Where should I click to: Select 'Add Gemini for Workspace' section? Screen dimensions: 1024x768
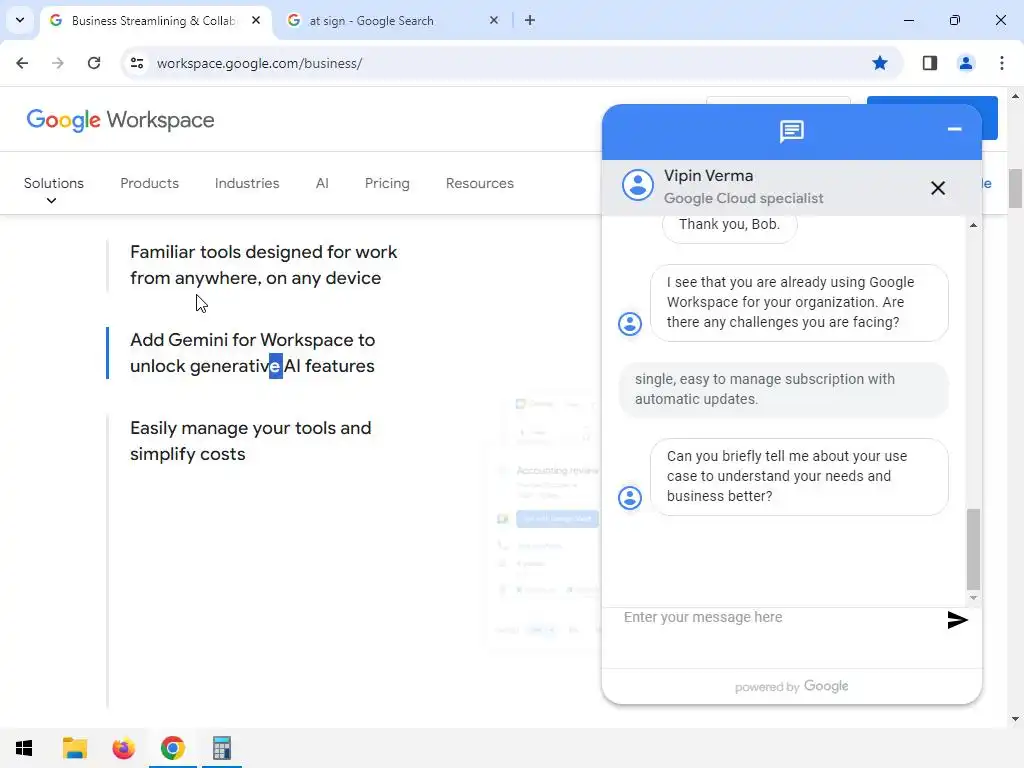(x=253, y=353)
